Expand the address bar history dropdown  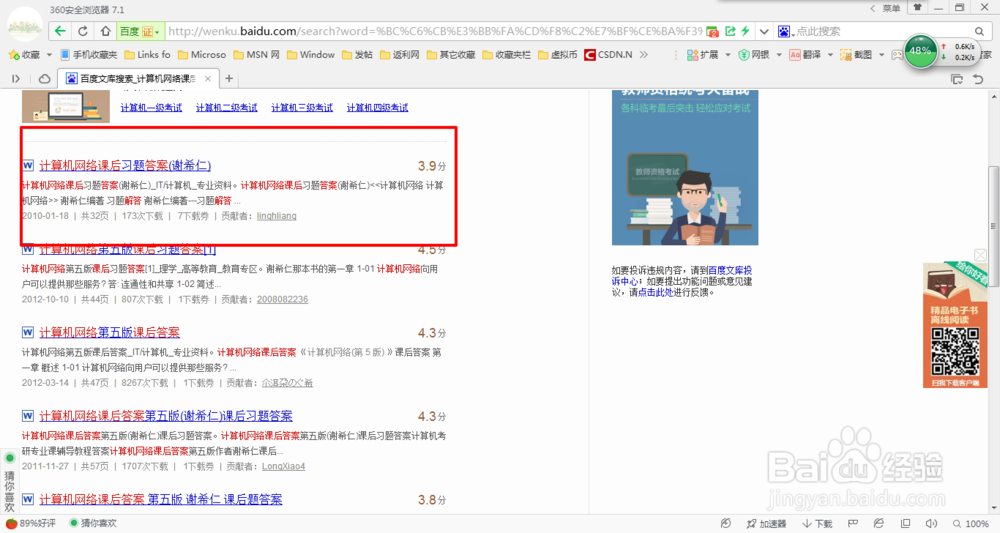(764, 31)
